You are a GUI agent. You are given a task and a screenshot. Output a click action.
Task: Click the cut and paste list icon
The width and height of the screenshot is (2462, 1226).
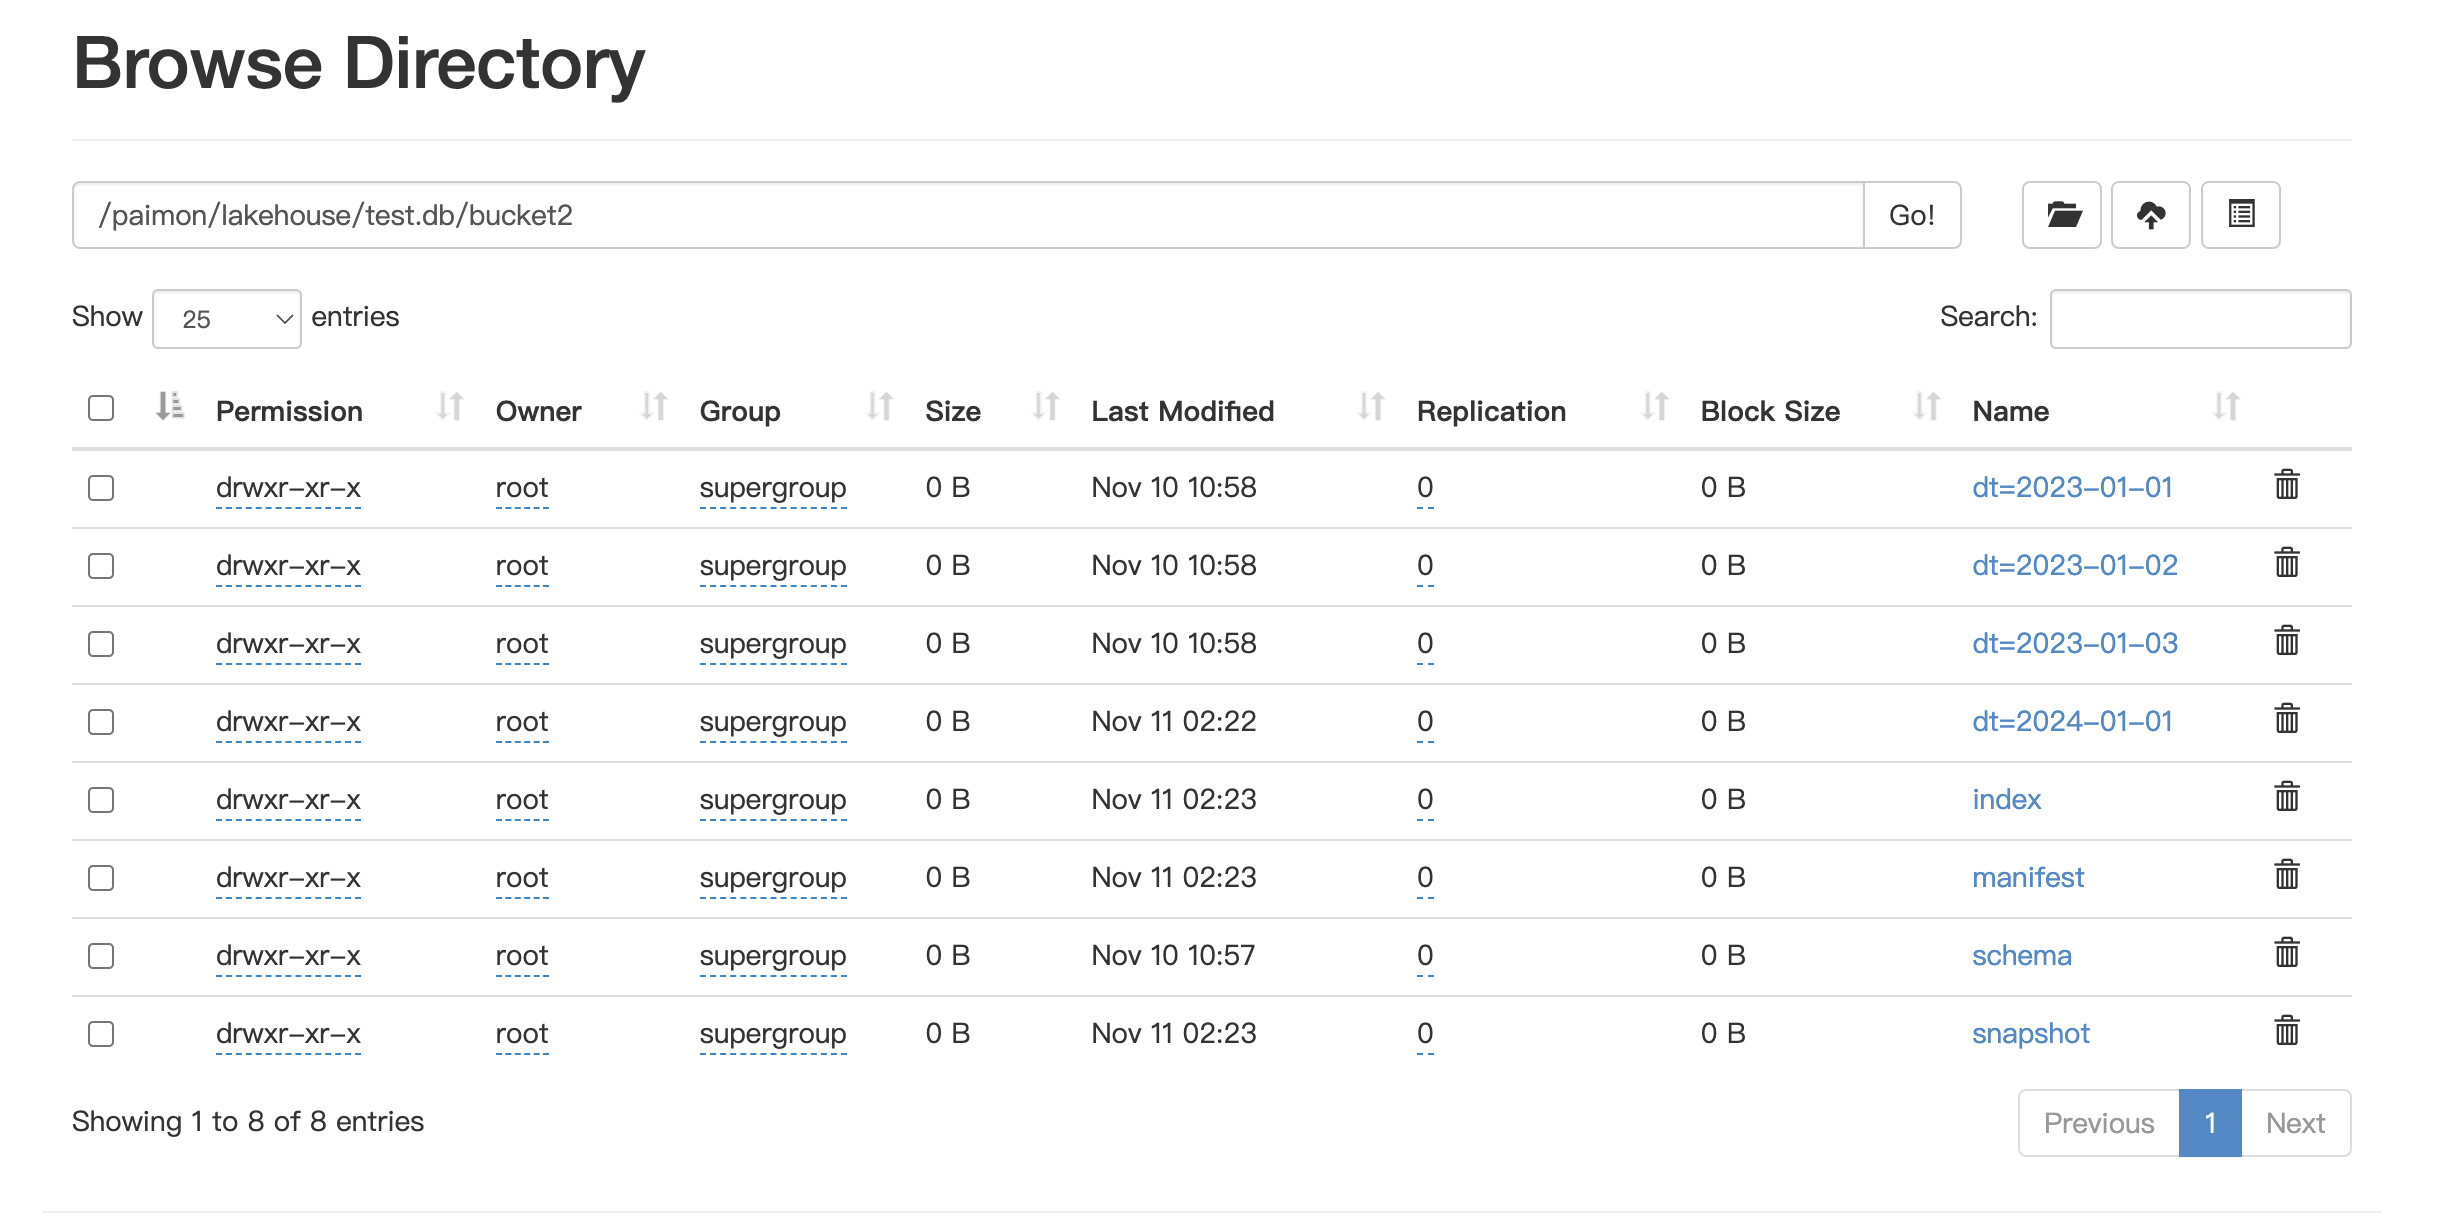[x=2240, y=215]
